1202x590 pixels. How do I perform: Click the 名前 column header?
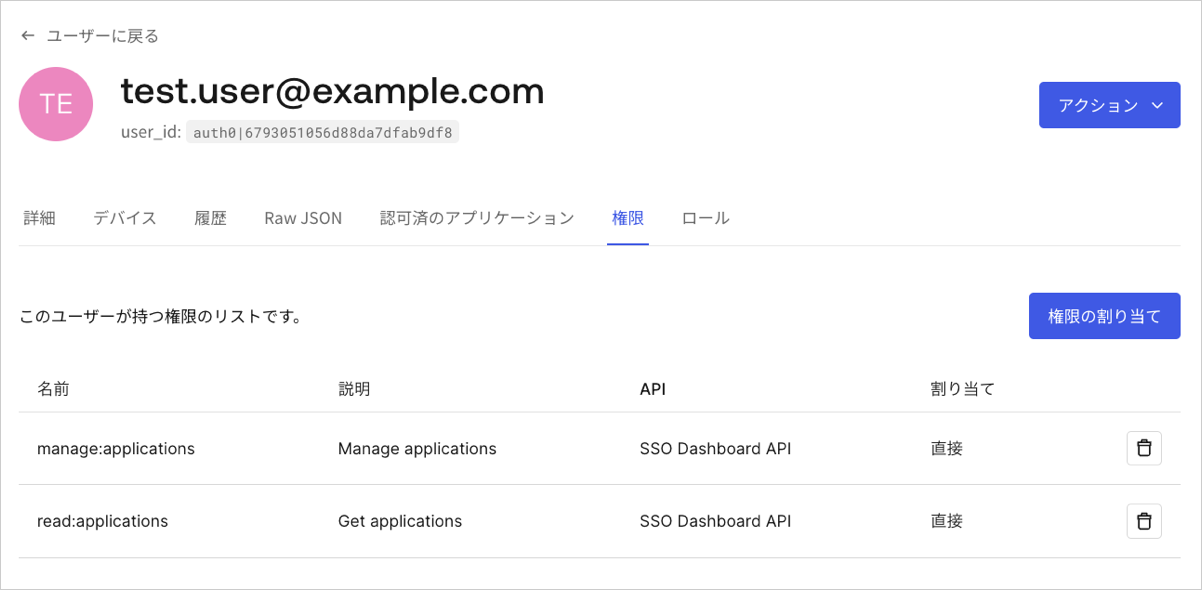54,388
